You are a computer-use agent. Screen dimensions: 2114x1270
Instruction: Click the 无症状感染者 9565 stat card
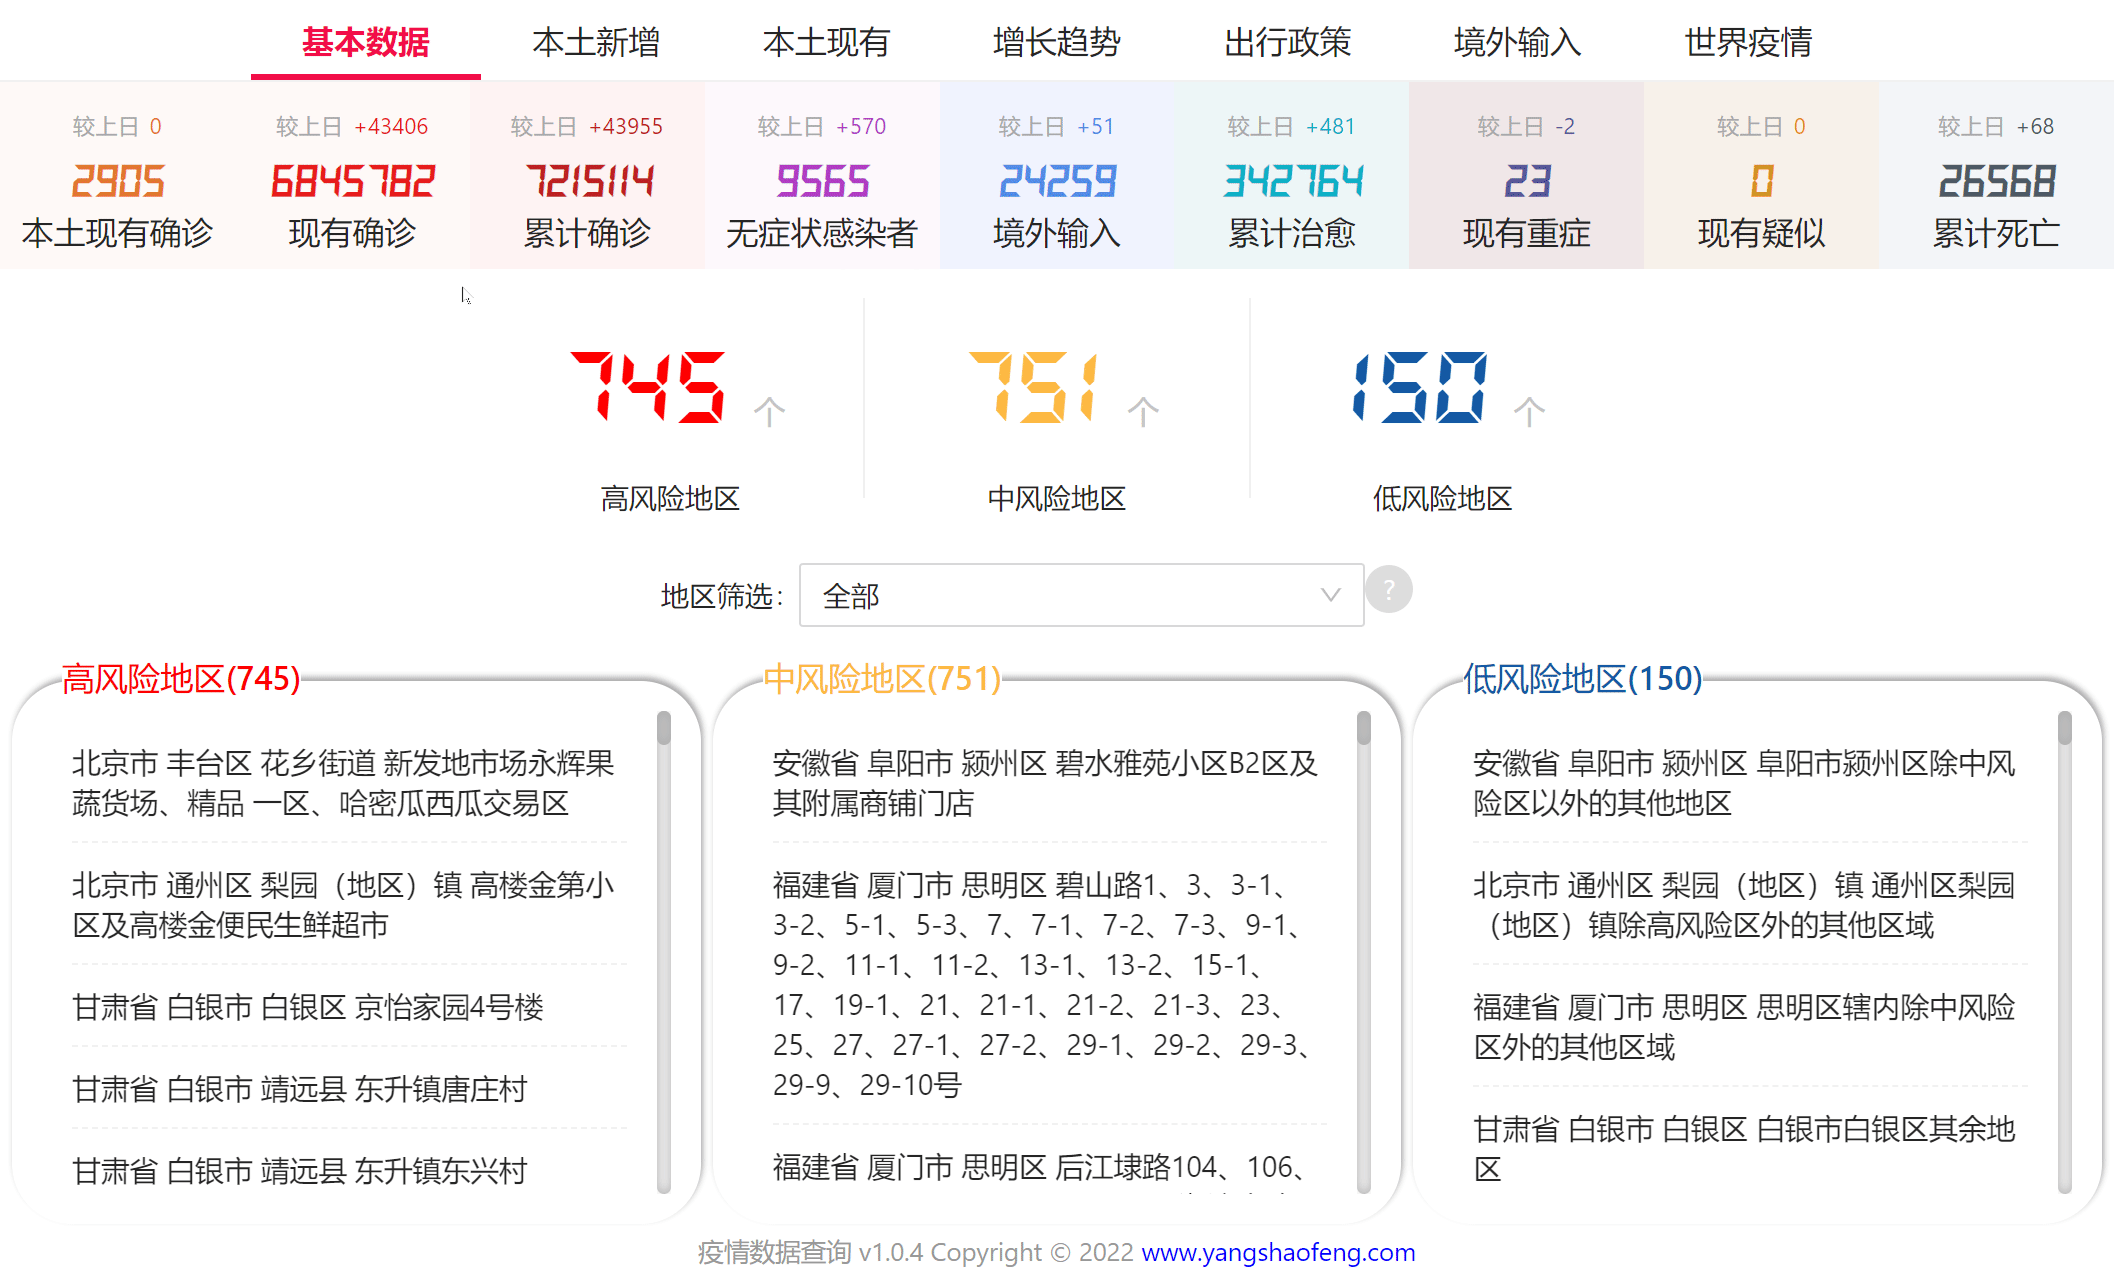(822, 180)
